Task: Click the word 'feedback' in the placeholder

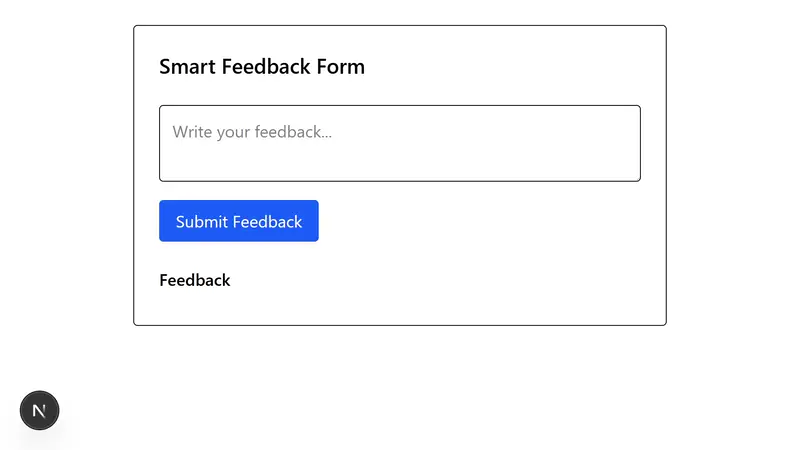Action: 293,131
